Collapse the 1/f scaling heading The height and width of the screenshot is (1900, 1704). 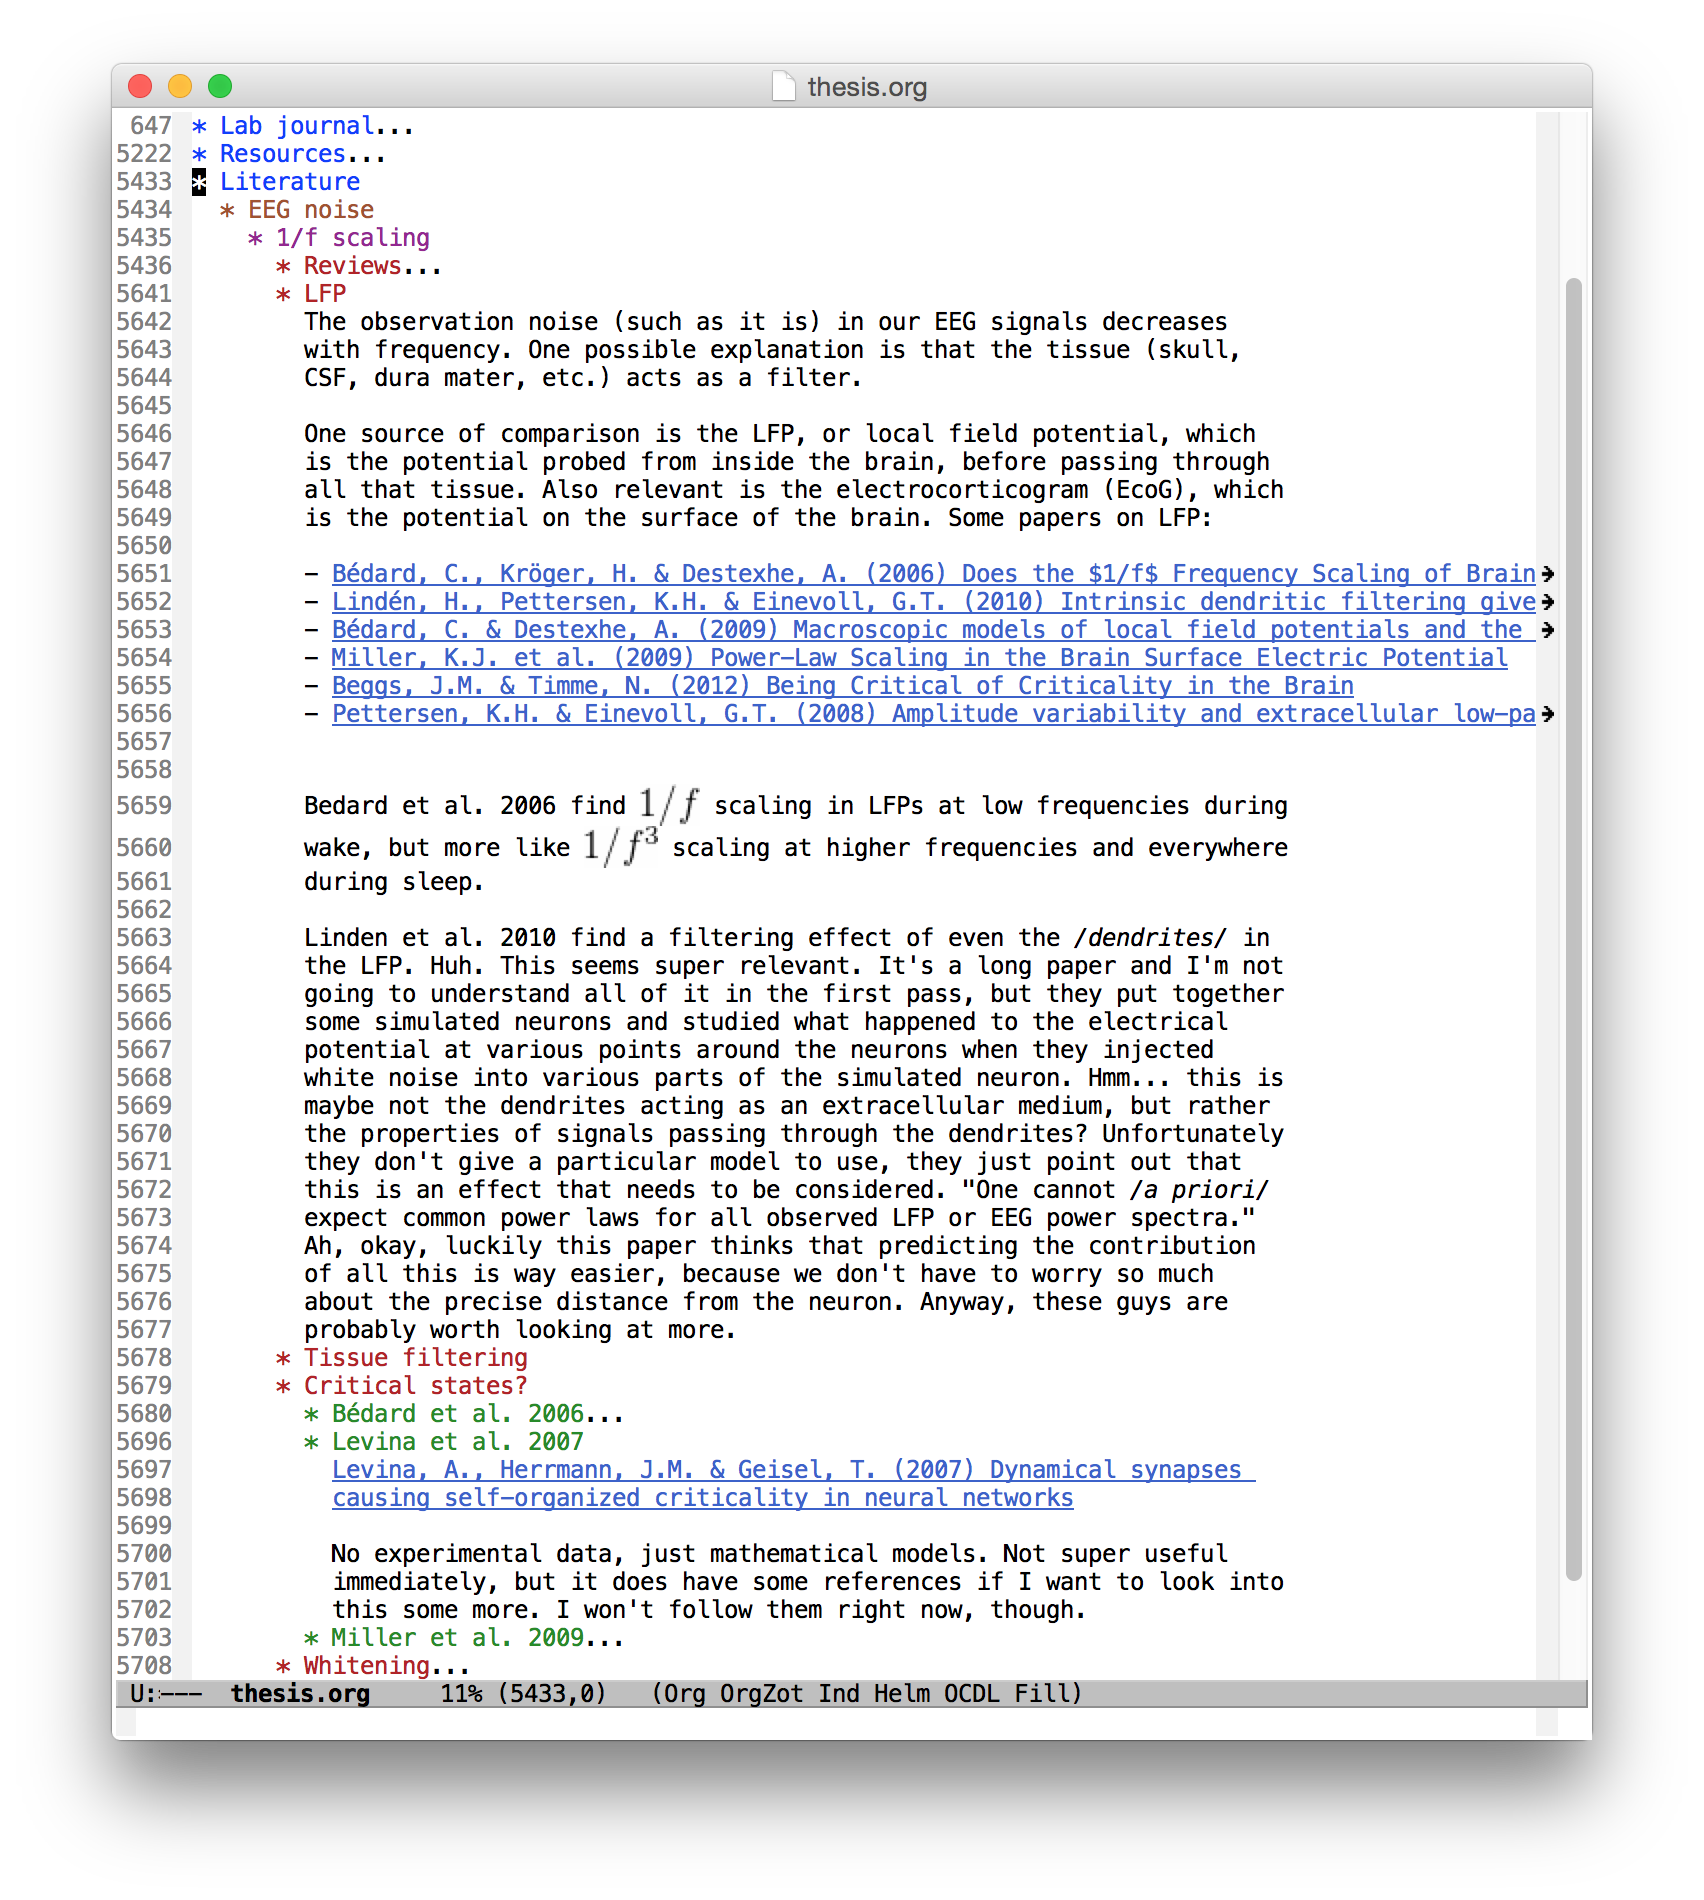(339, 238)
